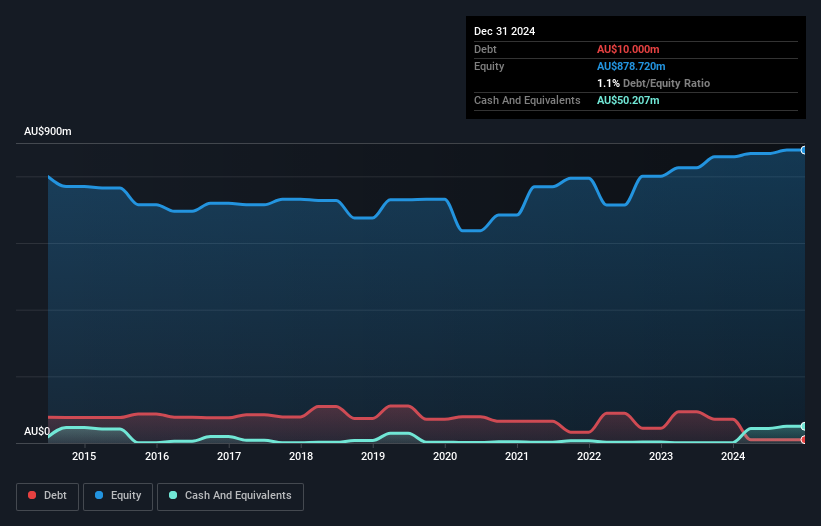Click the Dec 31 2024 tooltip date
The image size is (821, 526).
tap(504, 31)
